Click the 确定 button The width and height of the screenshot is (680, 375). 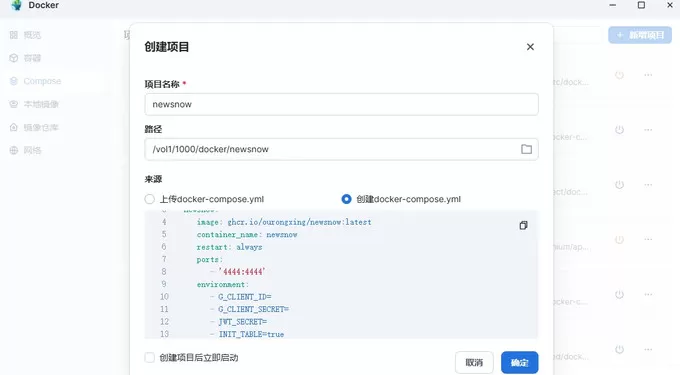(520, 362)
